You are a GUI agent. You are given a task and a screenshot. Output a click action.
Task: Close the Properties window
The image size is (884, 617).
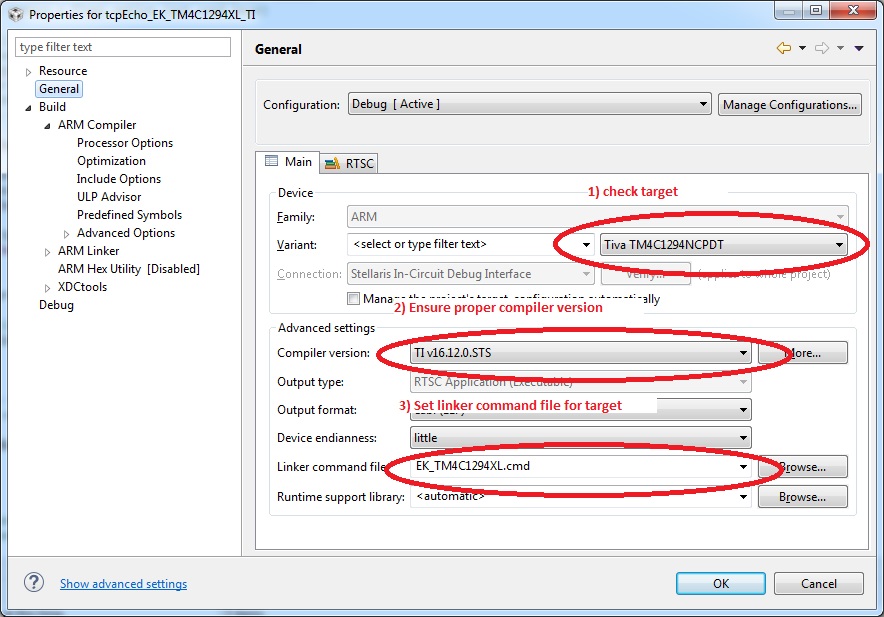853,10
